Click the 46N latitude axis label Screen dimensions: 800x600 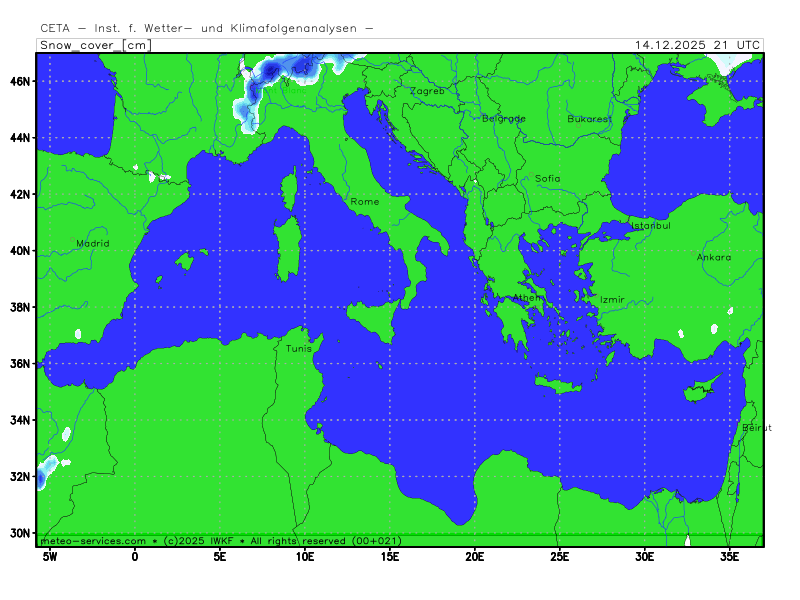pyautogui.click(x=22, y=81)
